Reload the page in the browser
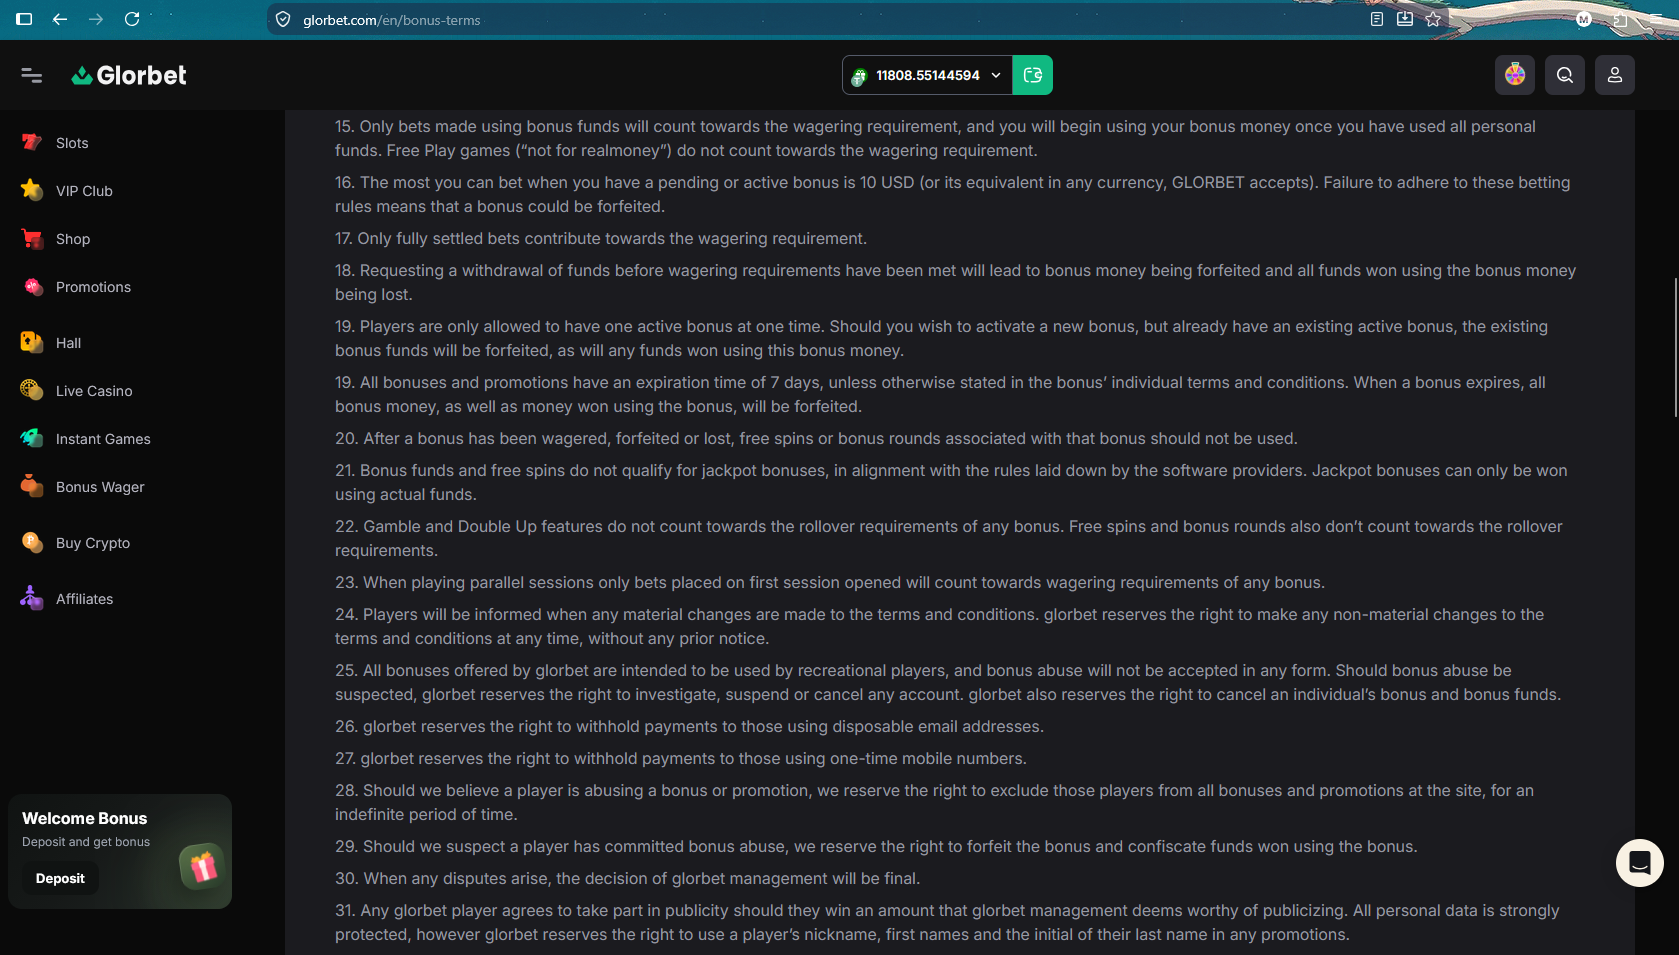The image size is (1679, 955). coord(132,19)
